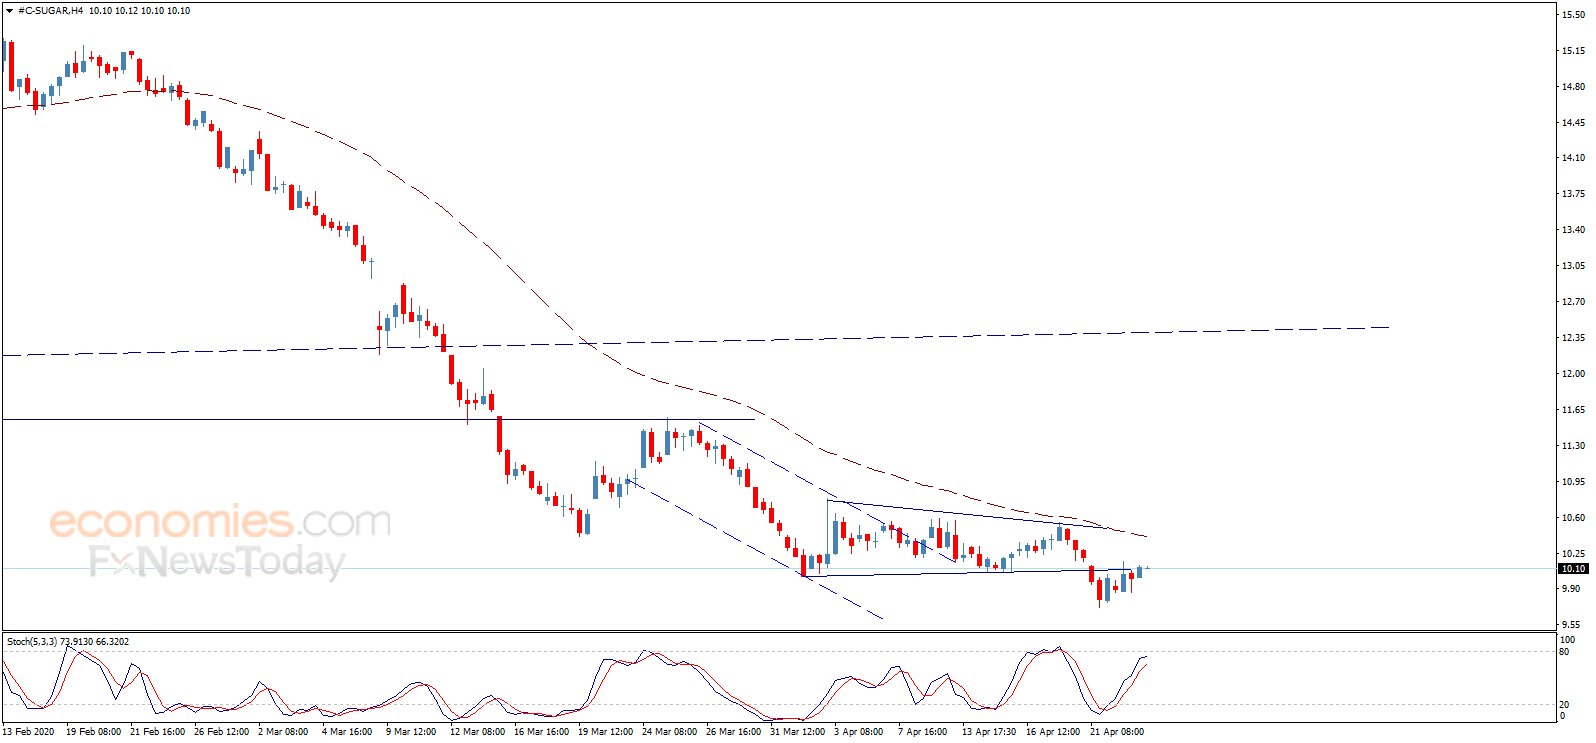Click the 20 level on Stochastic scale

click(x=1565, y=705)
